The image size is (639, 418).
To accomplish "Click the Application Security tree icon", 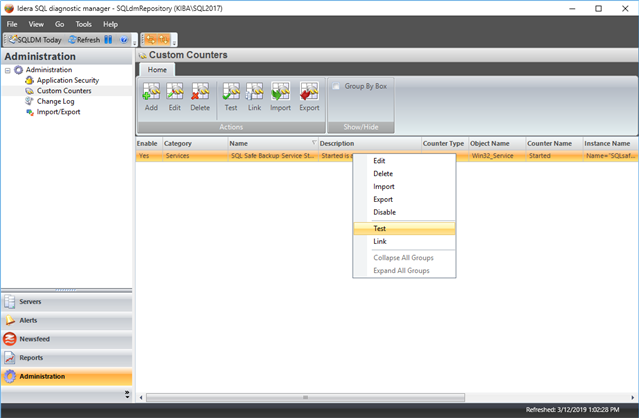I will click(x=29, y=80).
